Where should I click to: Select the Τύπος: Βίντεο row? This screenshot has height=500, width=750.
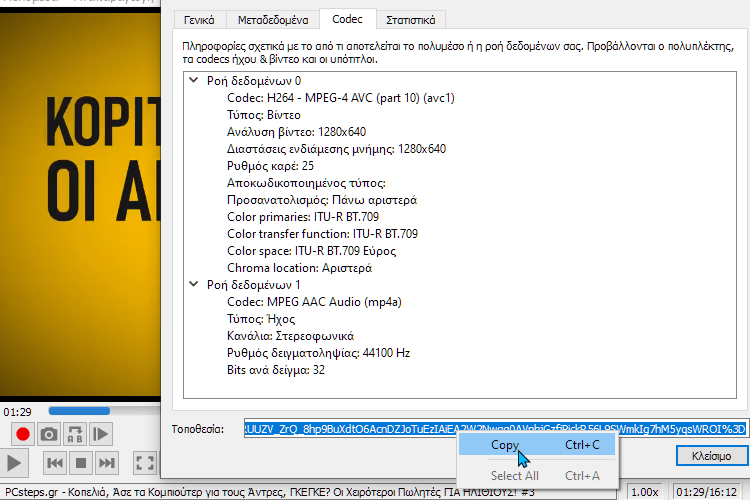264,115
